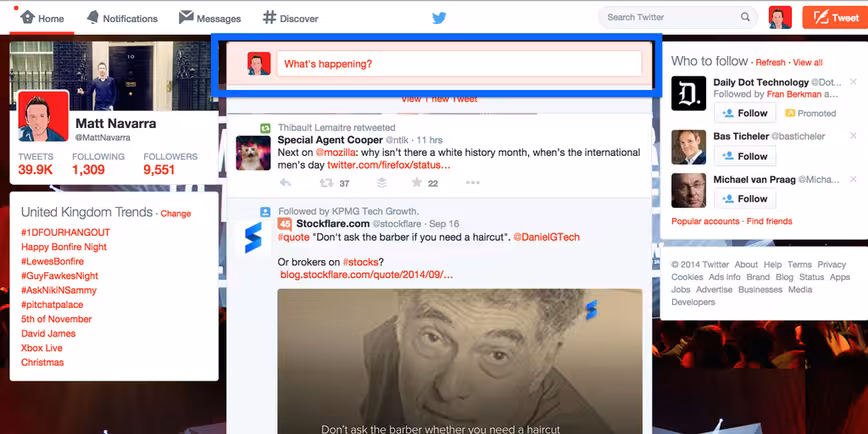The image size is (868, 434).
Task: Open the barber haircut tweet image
Action: pyautogui.click(x=460, y=361)
